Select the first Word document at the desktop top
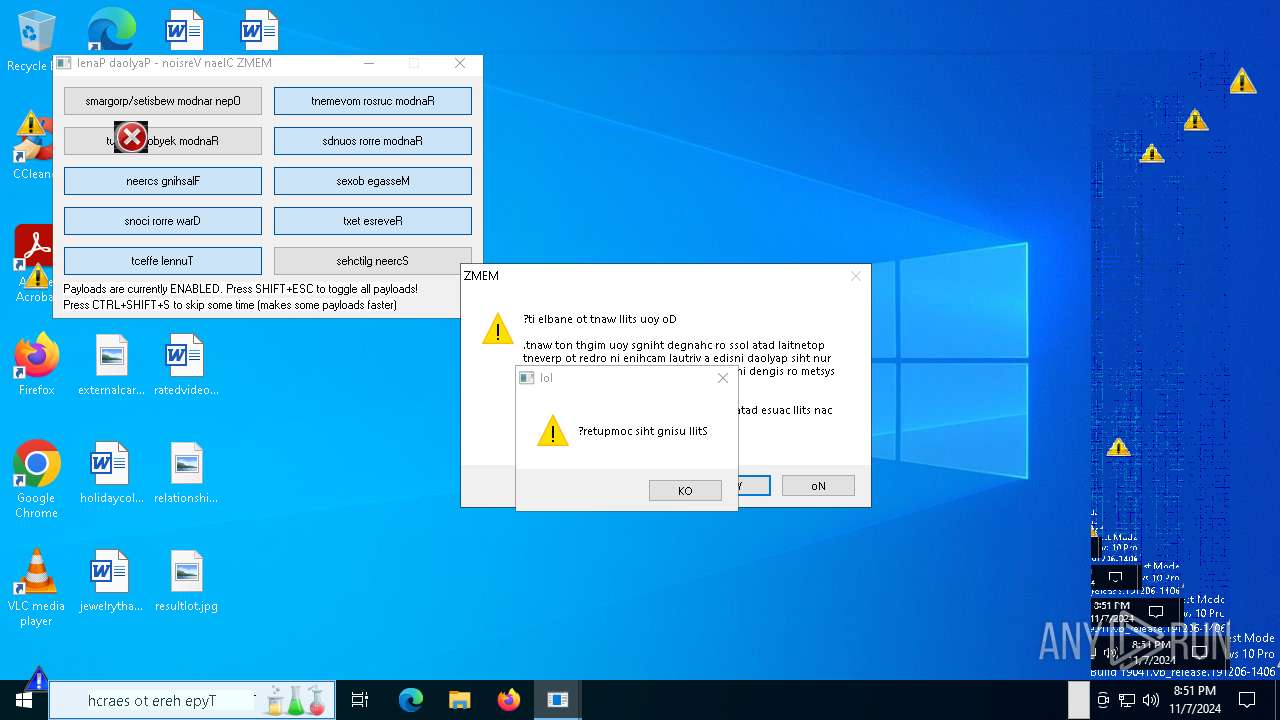Screen dimensions: 1280x720 coord(185,30)
